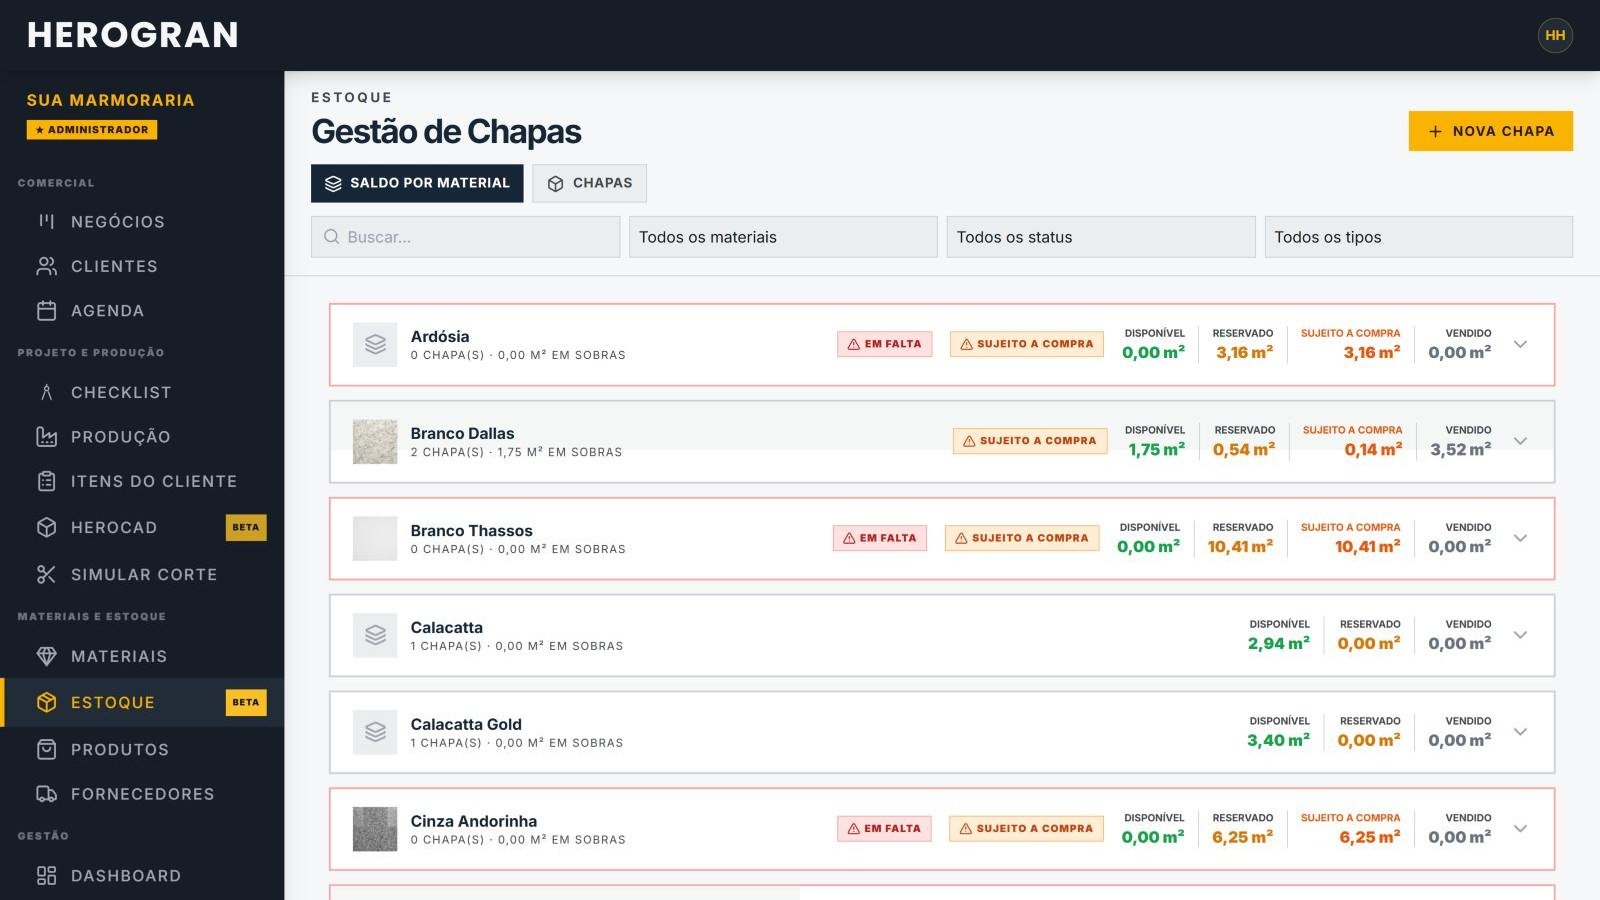Screen dimensions: 1600x900
Task: Click Ardósia layers placeholder icon
Action: click(375, 344)
